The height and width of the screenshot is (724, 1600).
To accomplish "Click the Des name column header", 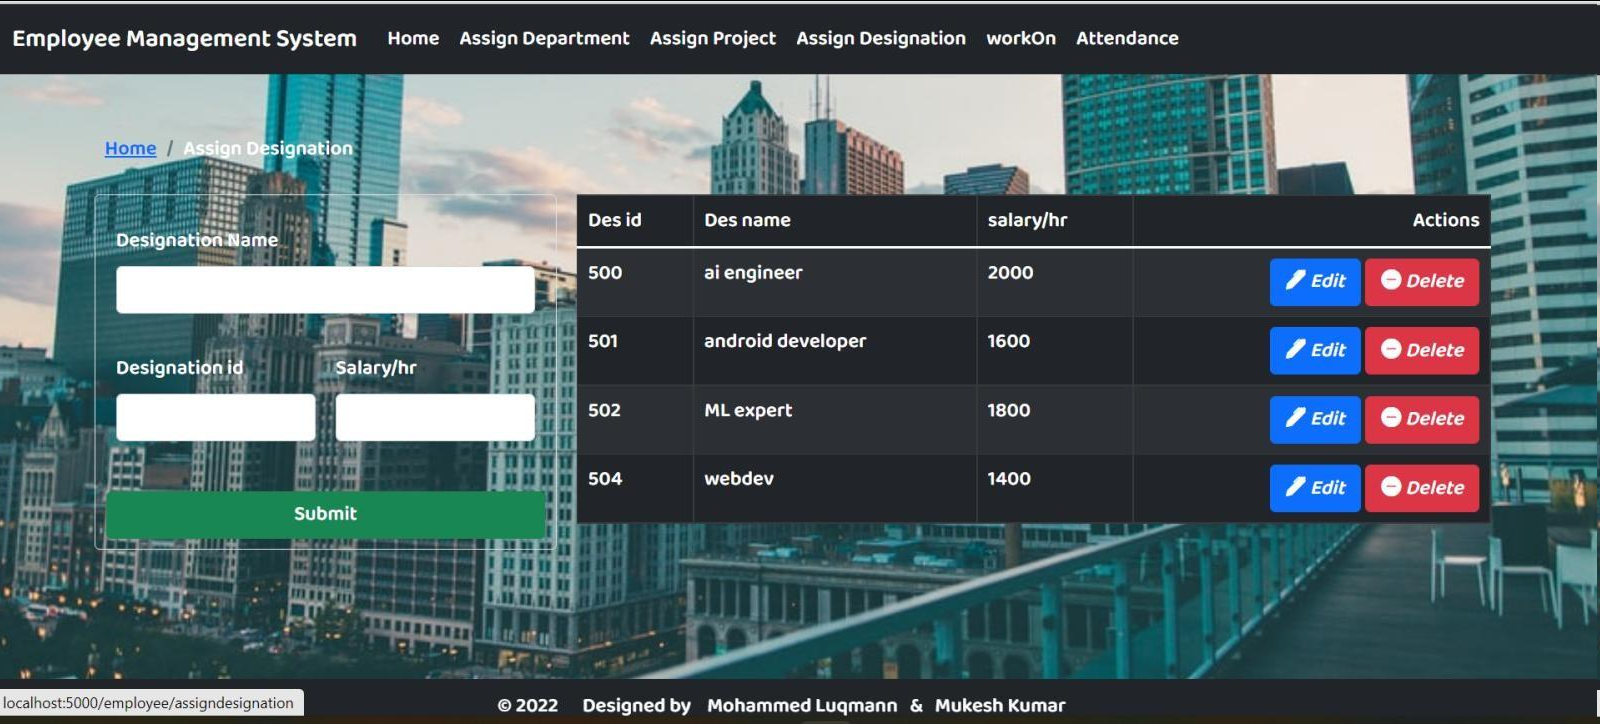I will (x=835, y=220).
